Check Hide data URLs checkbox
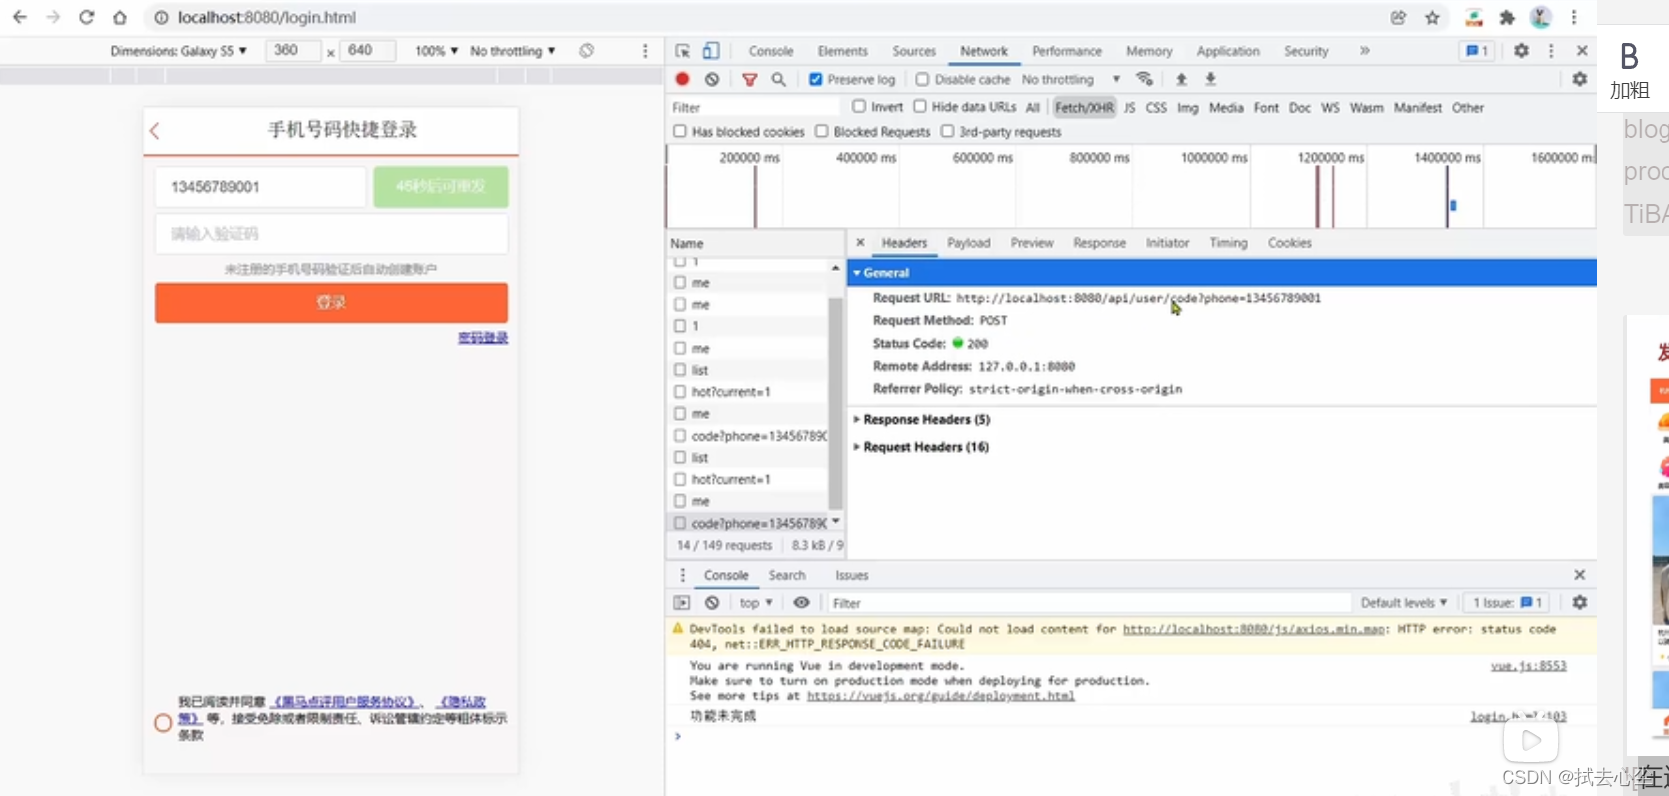This screenshot has height=796, width=1669. click(x=920, y=106)
